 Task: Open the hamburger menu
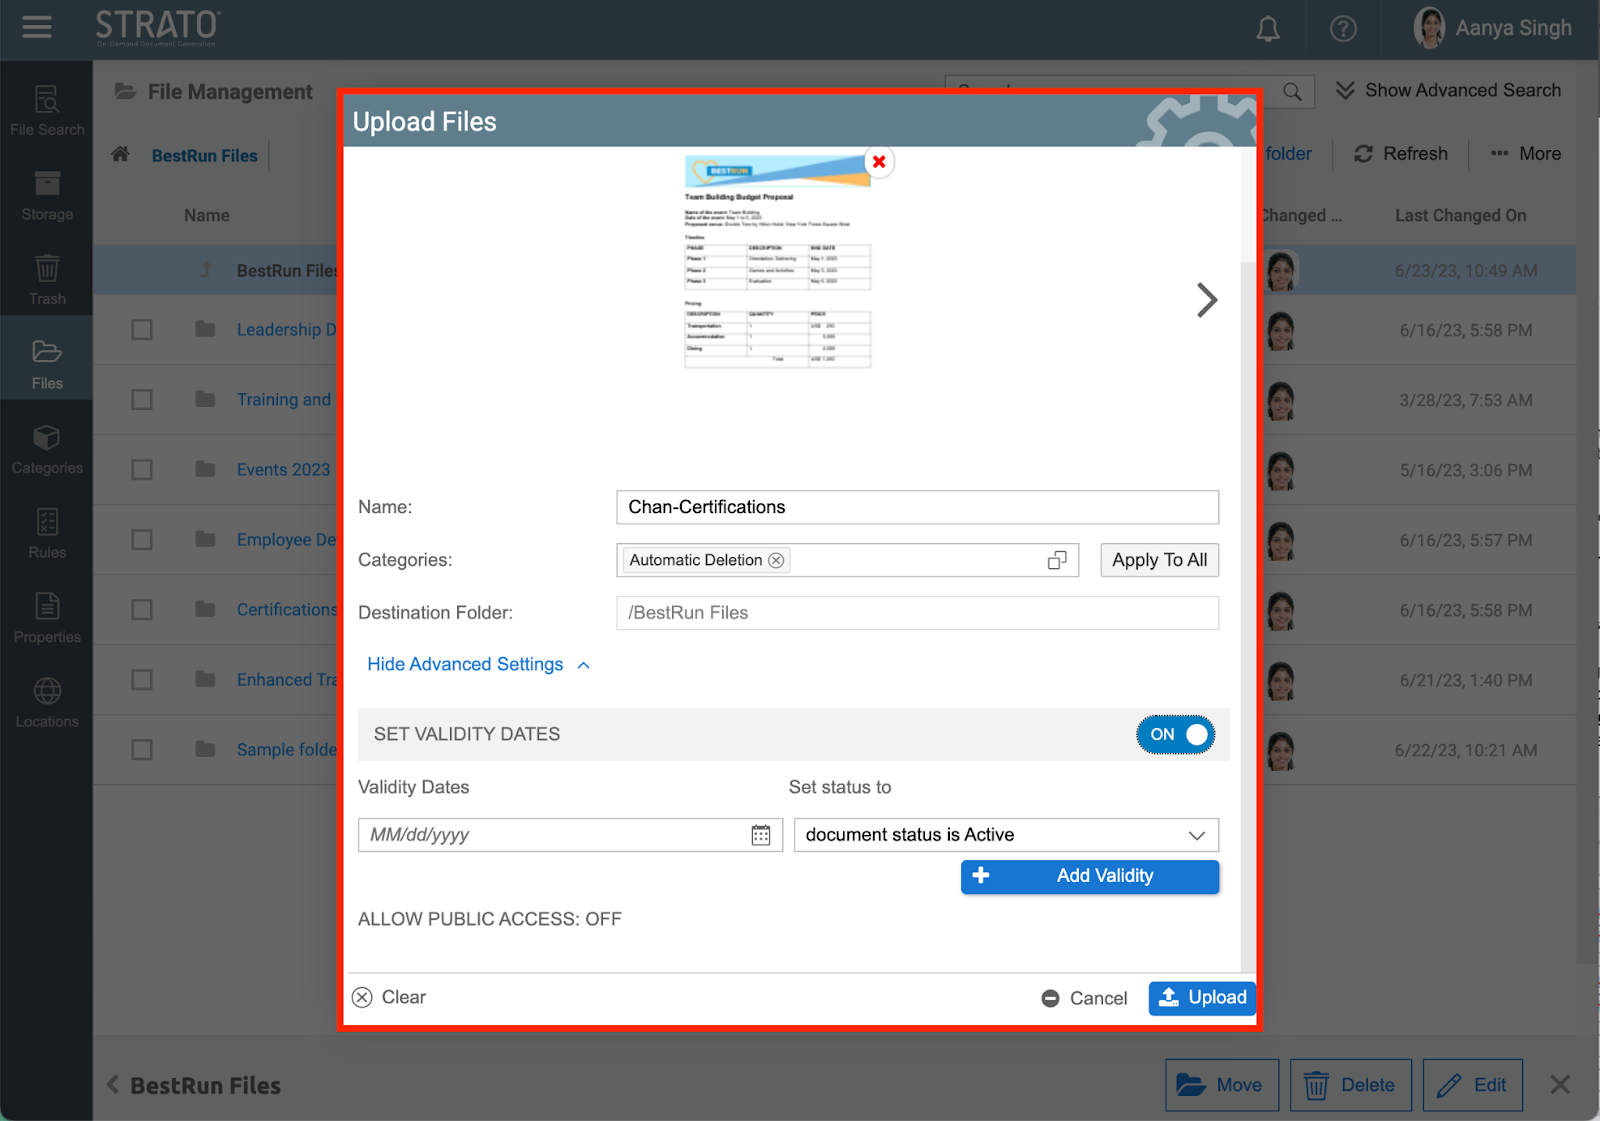[x=37, y=27]
